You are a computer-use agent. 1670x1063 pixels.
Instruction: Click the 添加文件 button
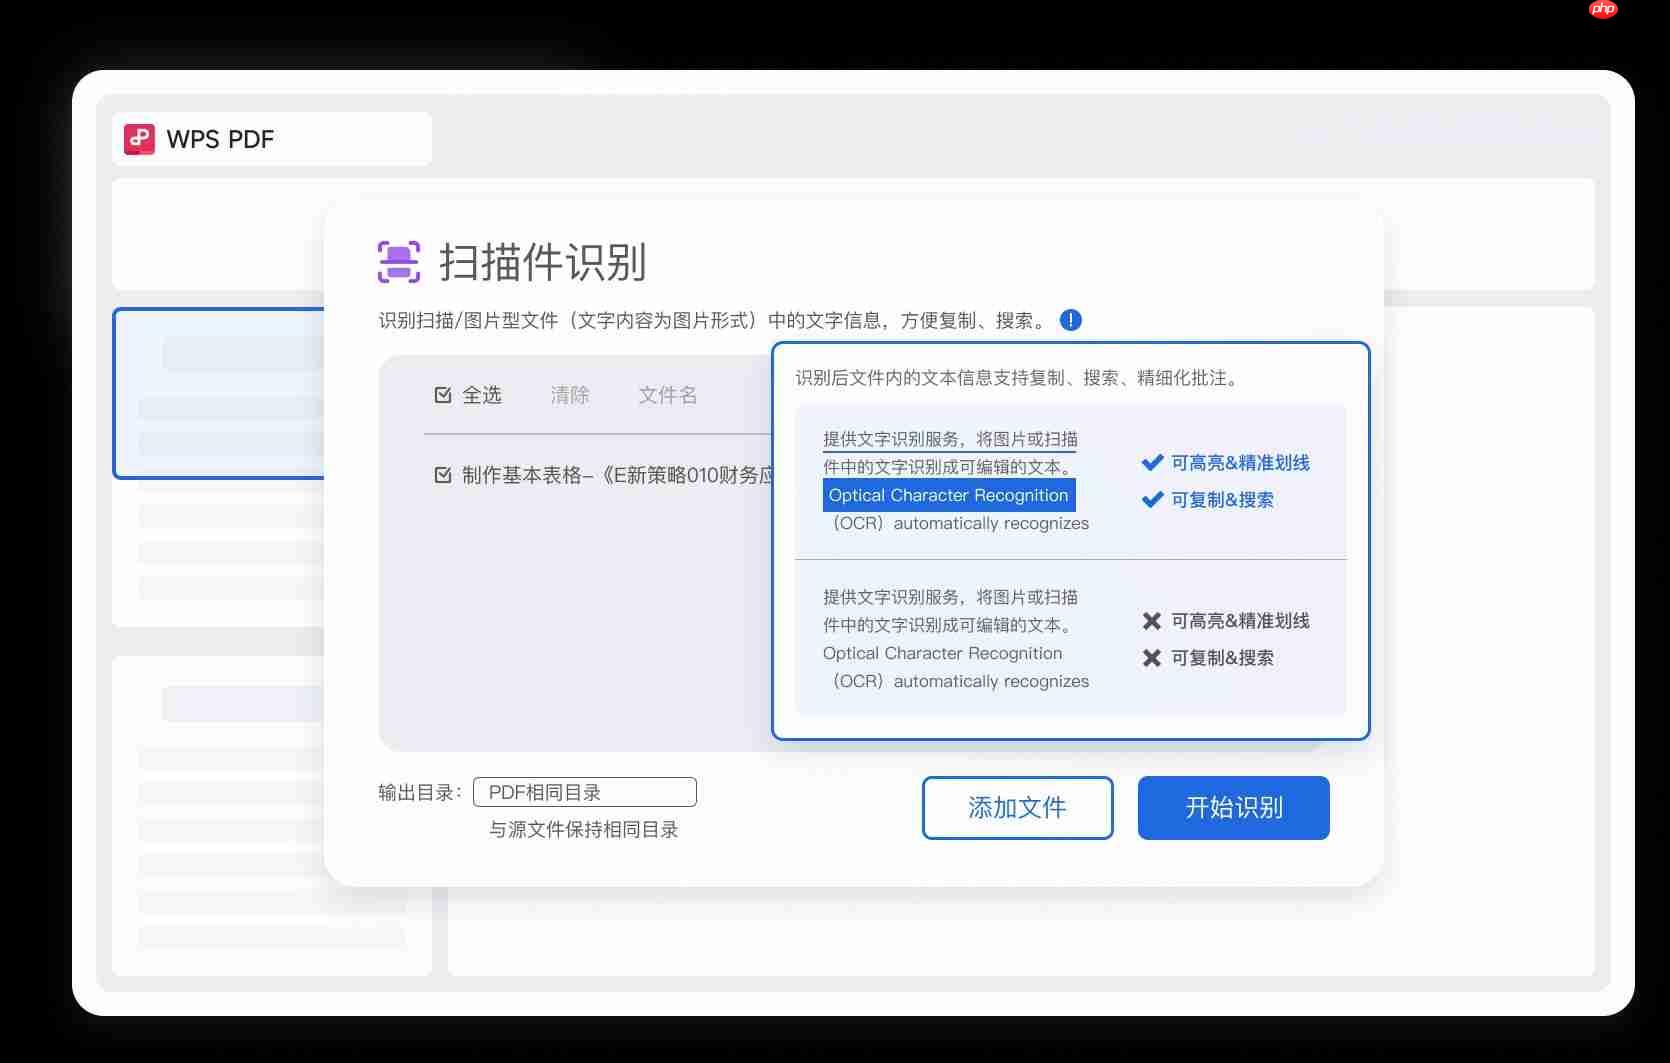[1016, 808]
